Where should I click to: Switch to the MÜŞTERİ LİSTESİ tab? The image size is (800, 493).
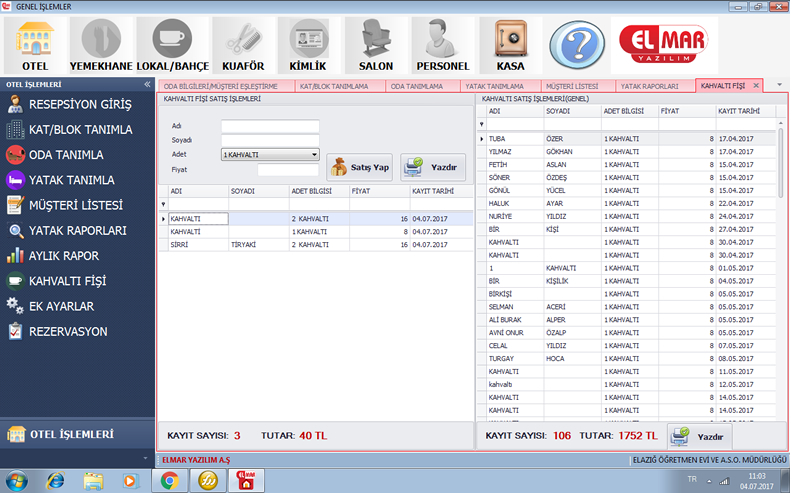click(x=572, y=86)
